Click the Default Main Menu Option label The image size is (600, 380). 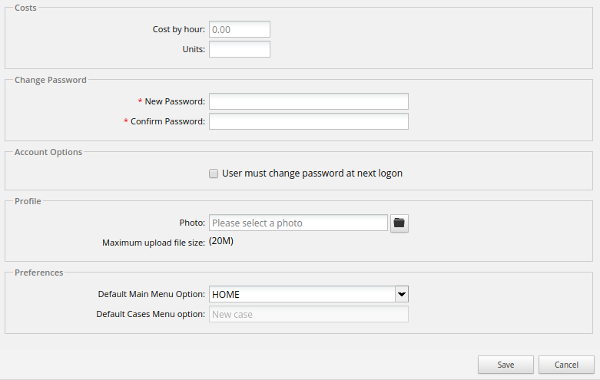point(152,294)
